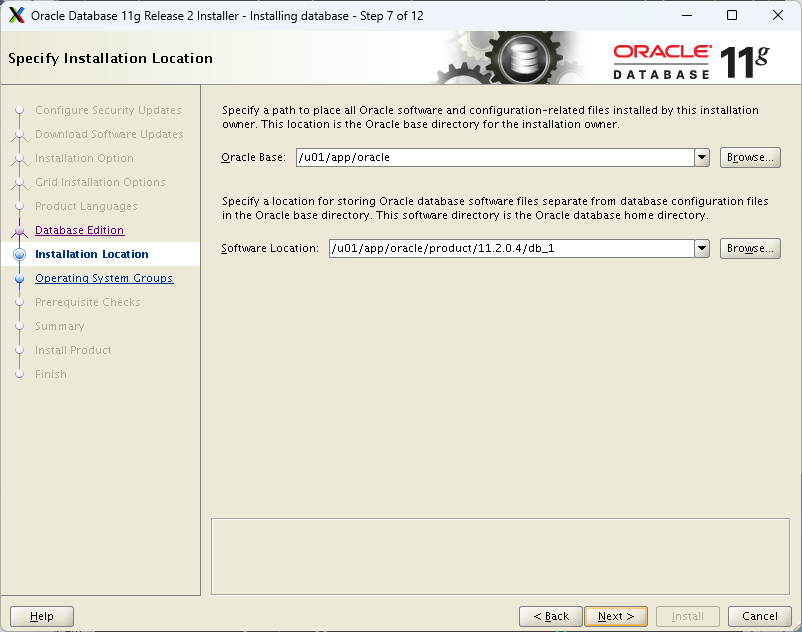Viewport: 802px width, 632px height.
Task: Close the installer window
Action: click(x=777, y=15)
